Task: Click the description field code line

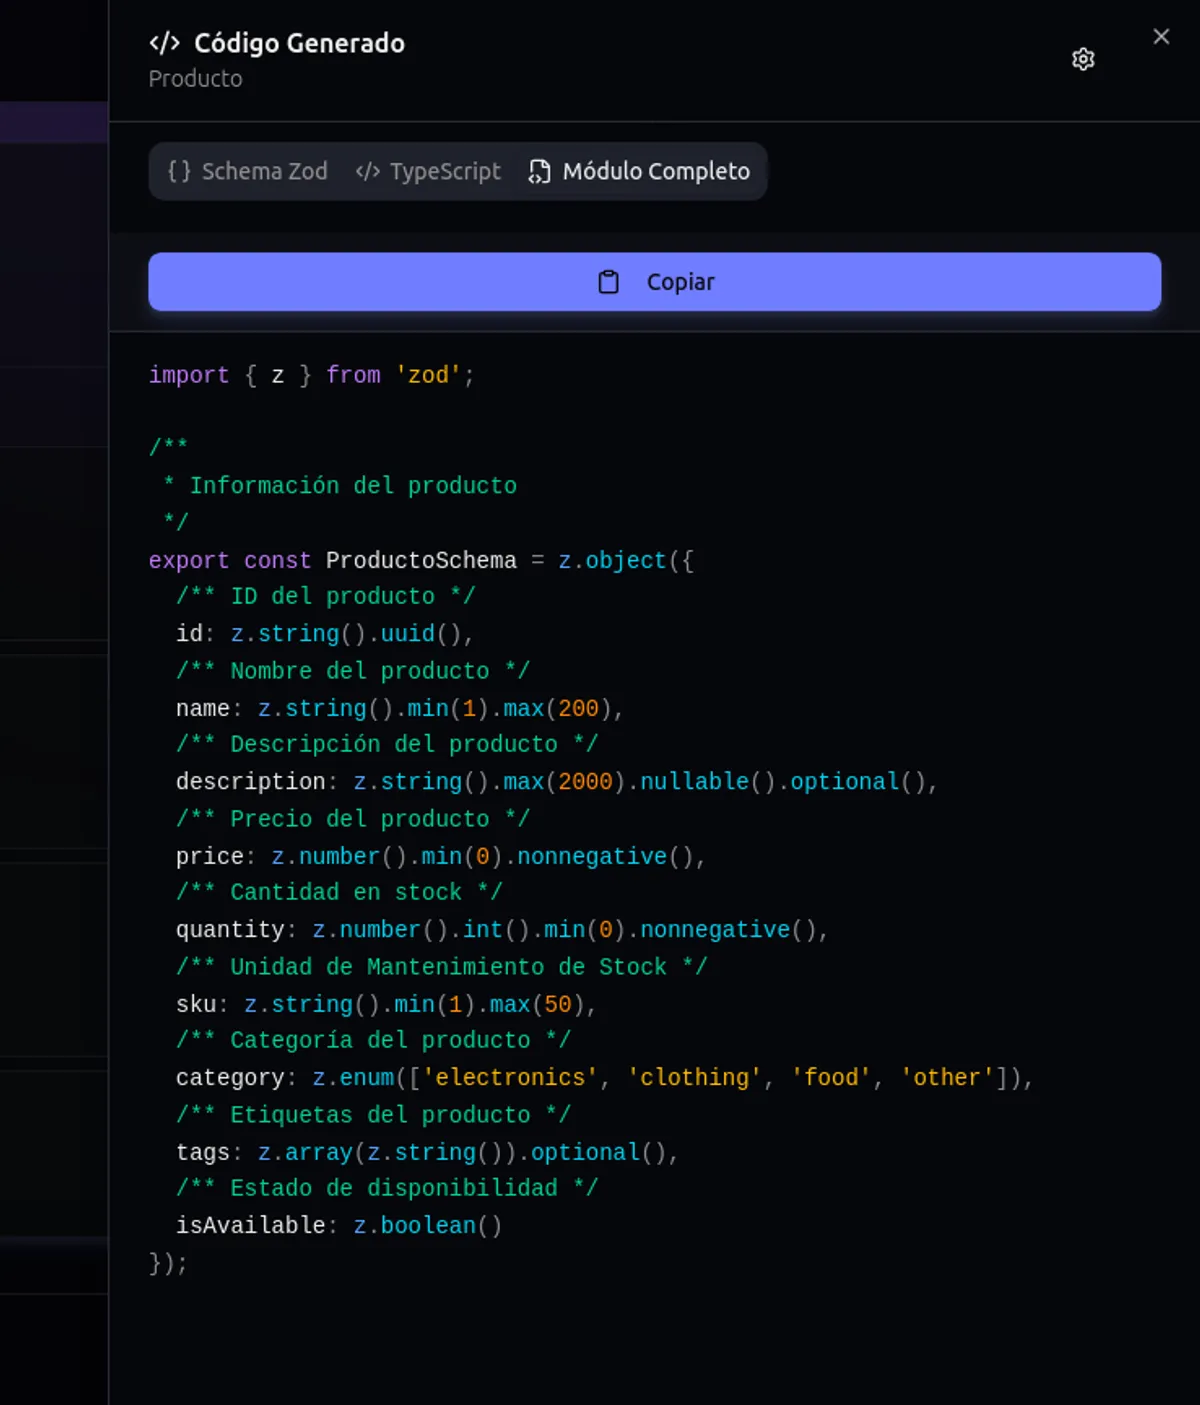Action: pos(555,782)
